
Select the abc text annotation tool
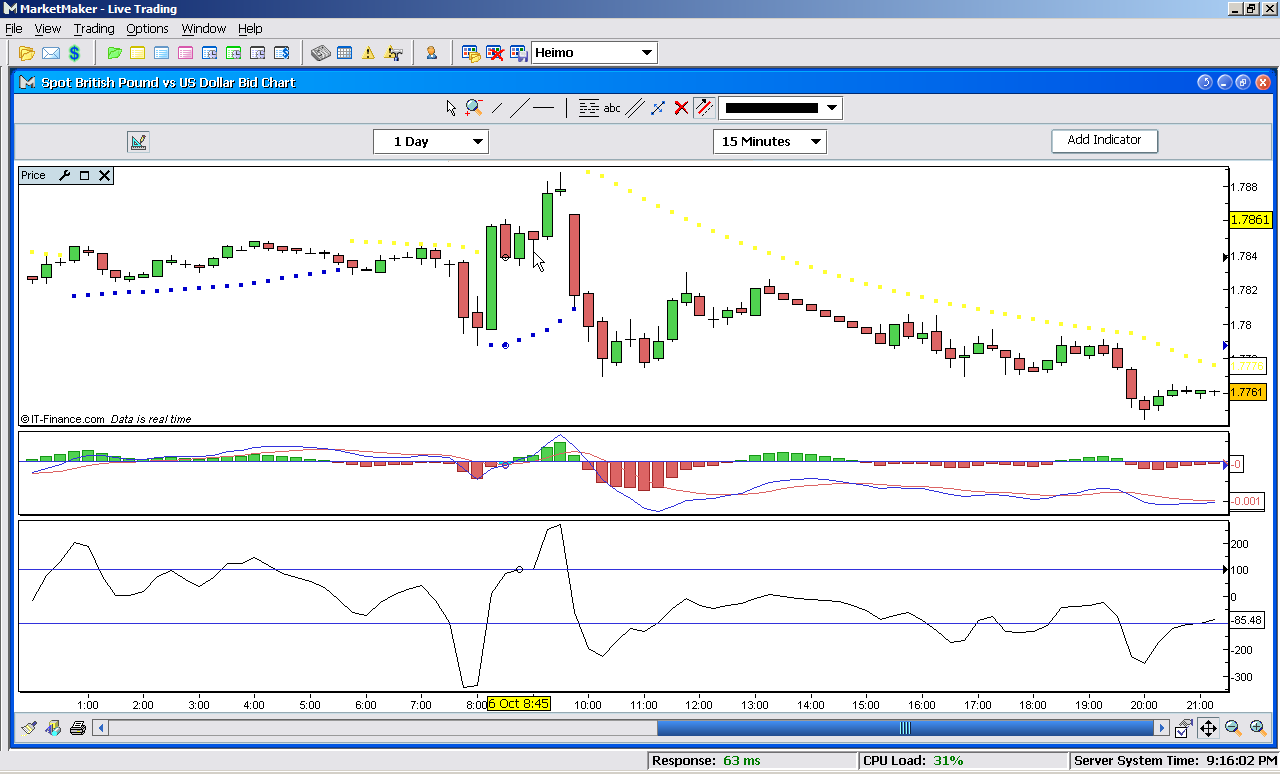coord(612,108)
